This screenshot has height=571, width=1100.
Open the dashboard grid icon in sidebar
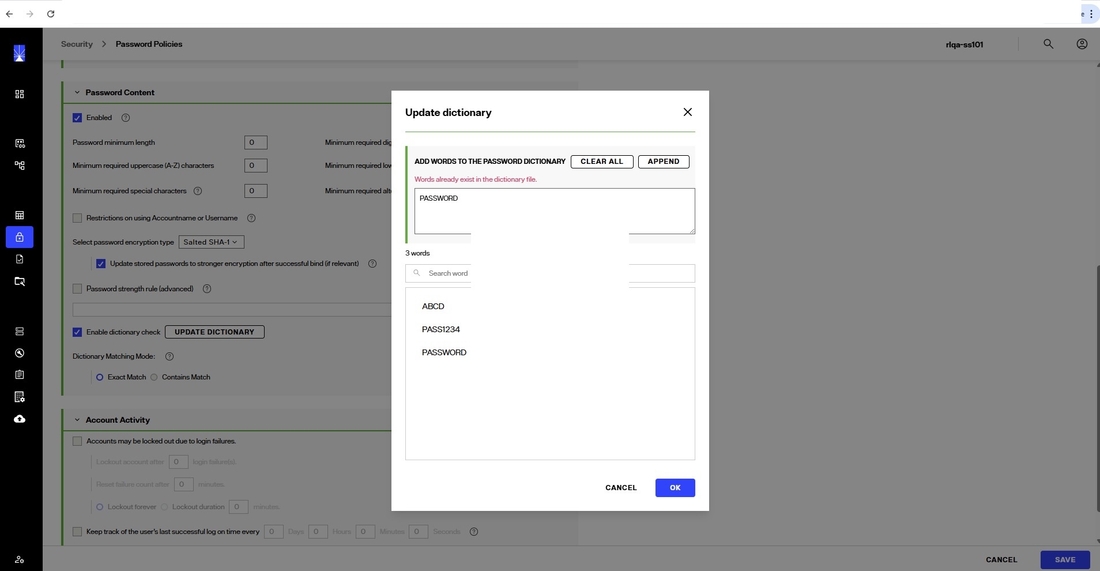(x=20, y=94)
